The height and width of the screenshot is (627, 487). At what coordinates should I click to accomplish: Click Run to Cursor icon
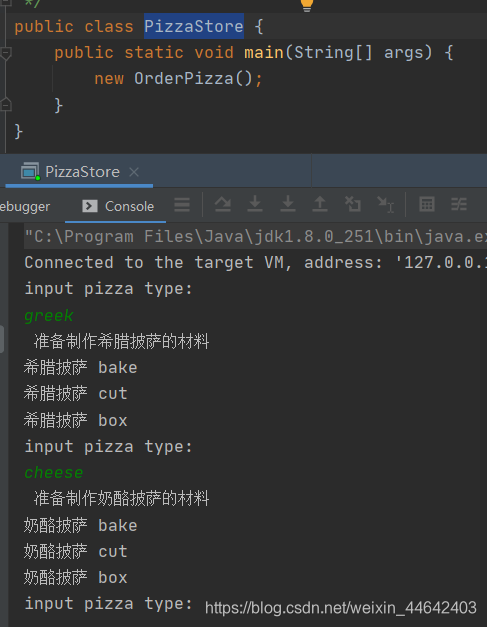[385, 204]
